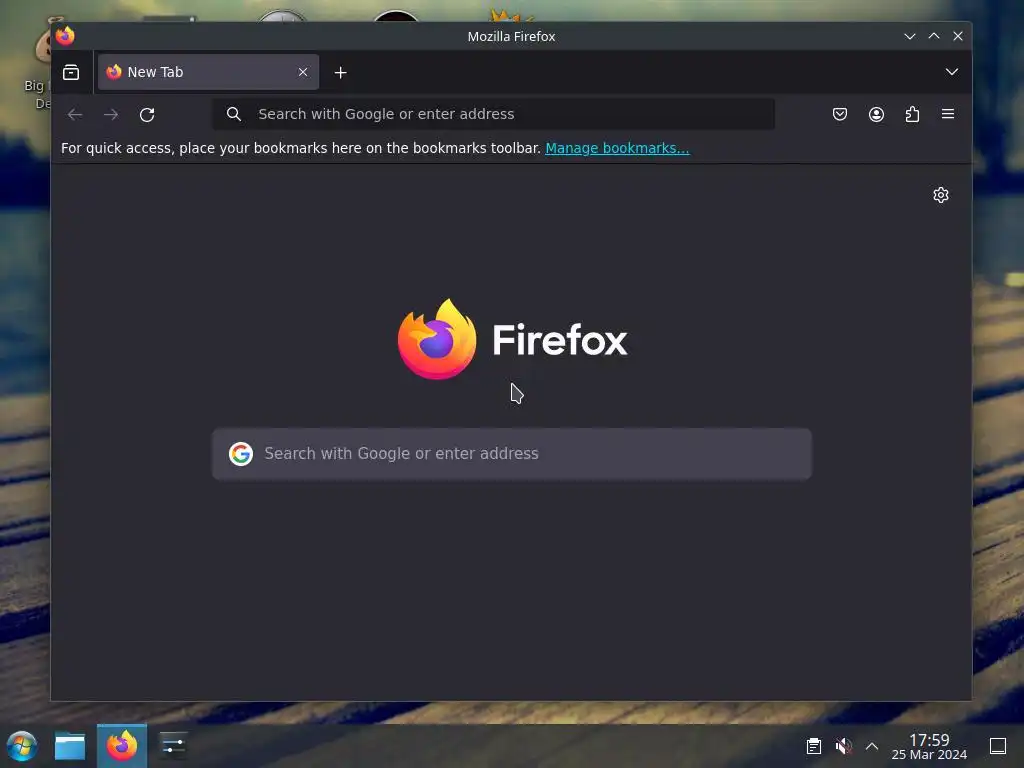
Task: Click the Firefox logo on new tab page
Action: point(512,339)
